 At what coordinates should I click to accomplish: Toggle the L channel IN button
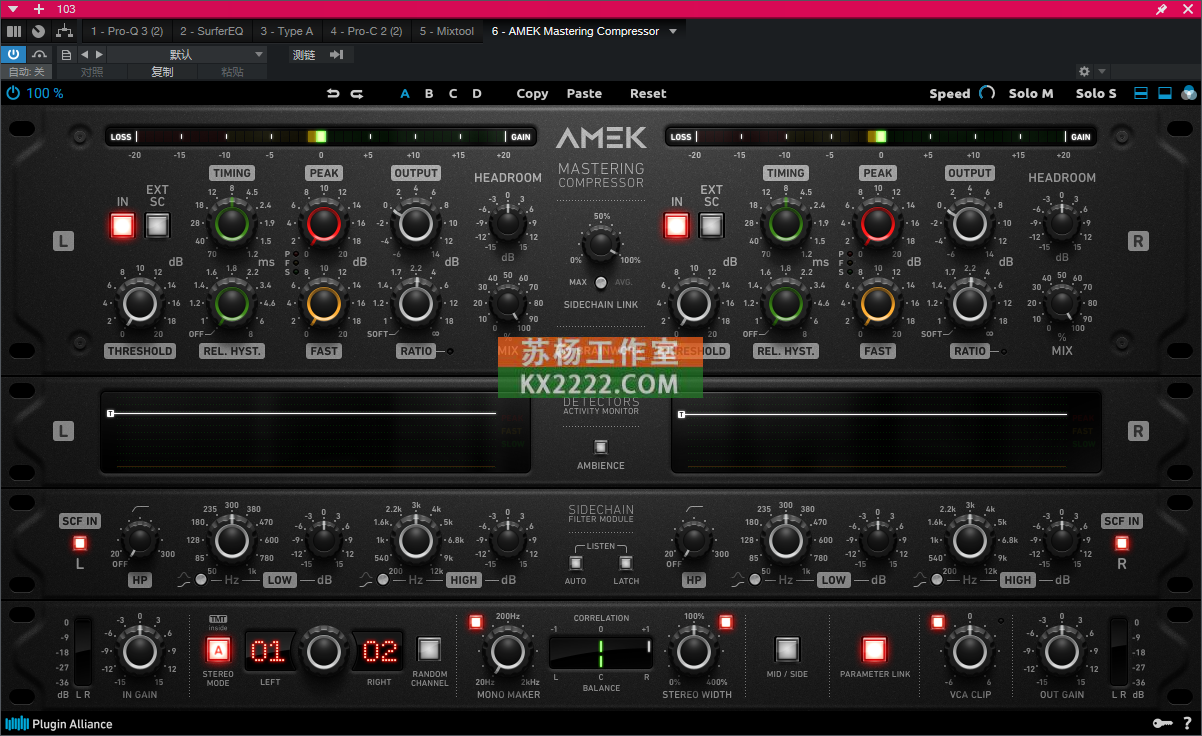(123, 225)
